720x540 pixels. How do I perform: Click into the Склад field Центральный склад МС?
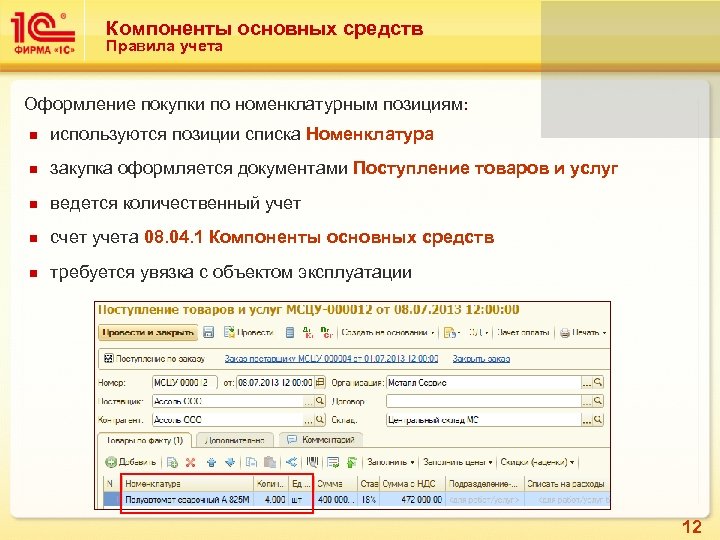484,420
